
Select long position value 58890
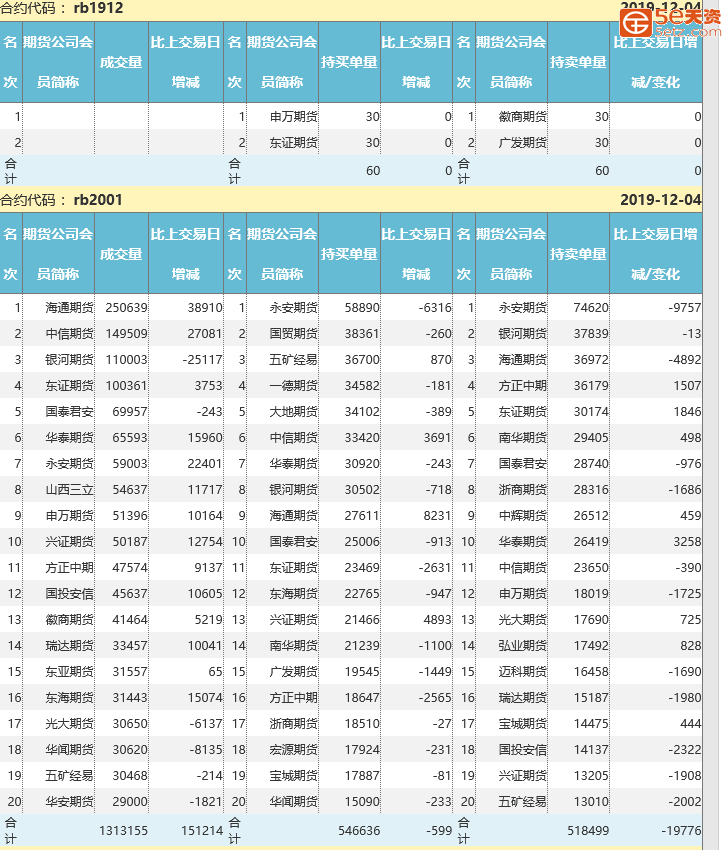click(362, 308)
